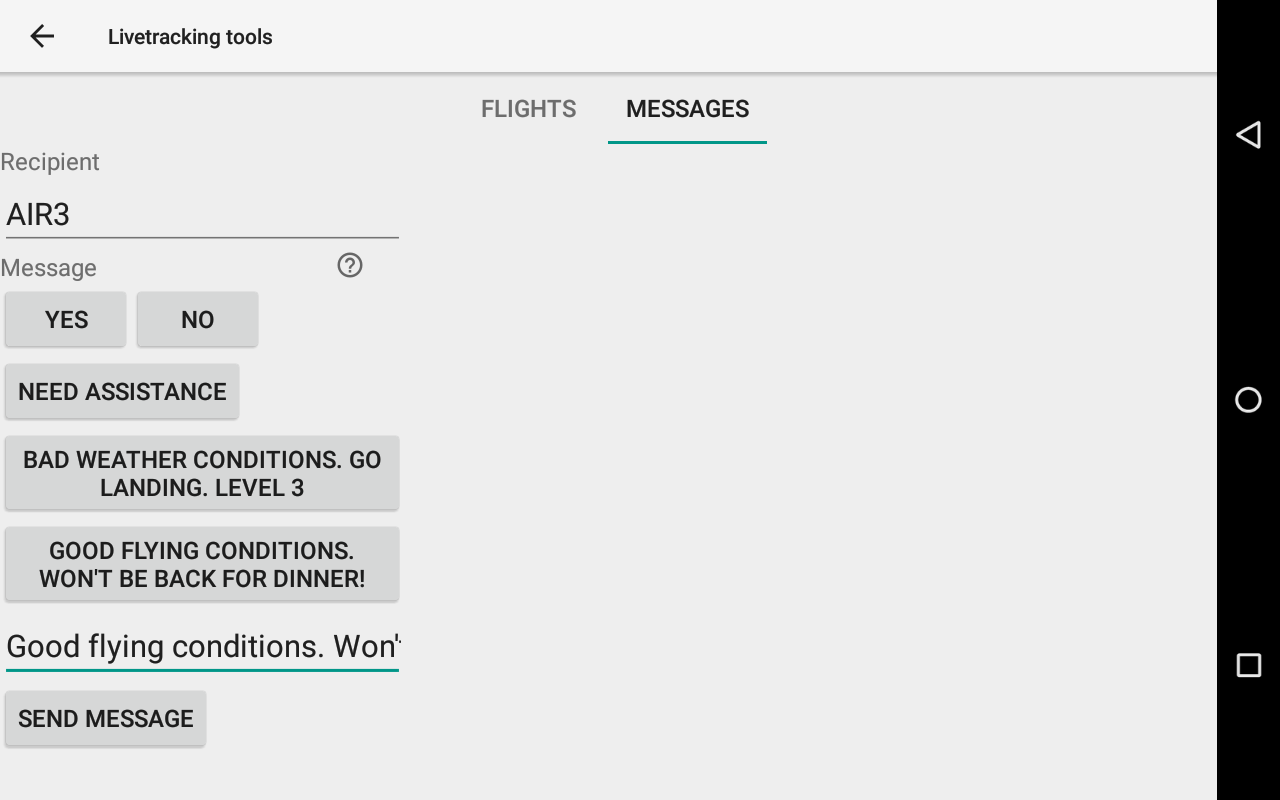Image resolution: width=1280 pixels, height=800 pixels.
Task: Open the message help question-mark icon
Action: pos(350,265)
